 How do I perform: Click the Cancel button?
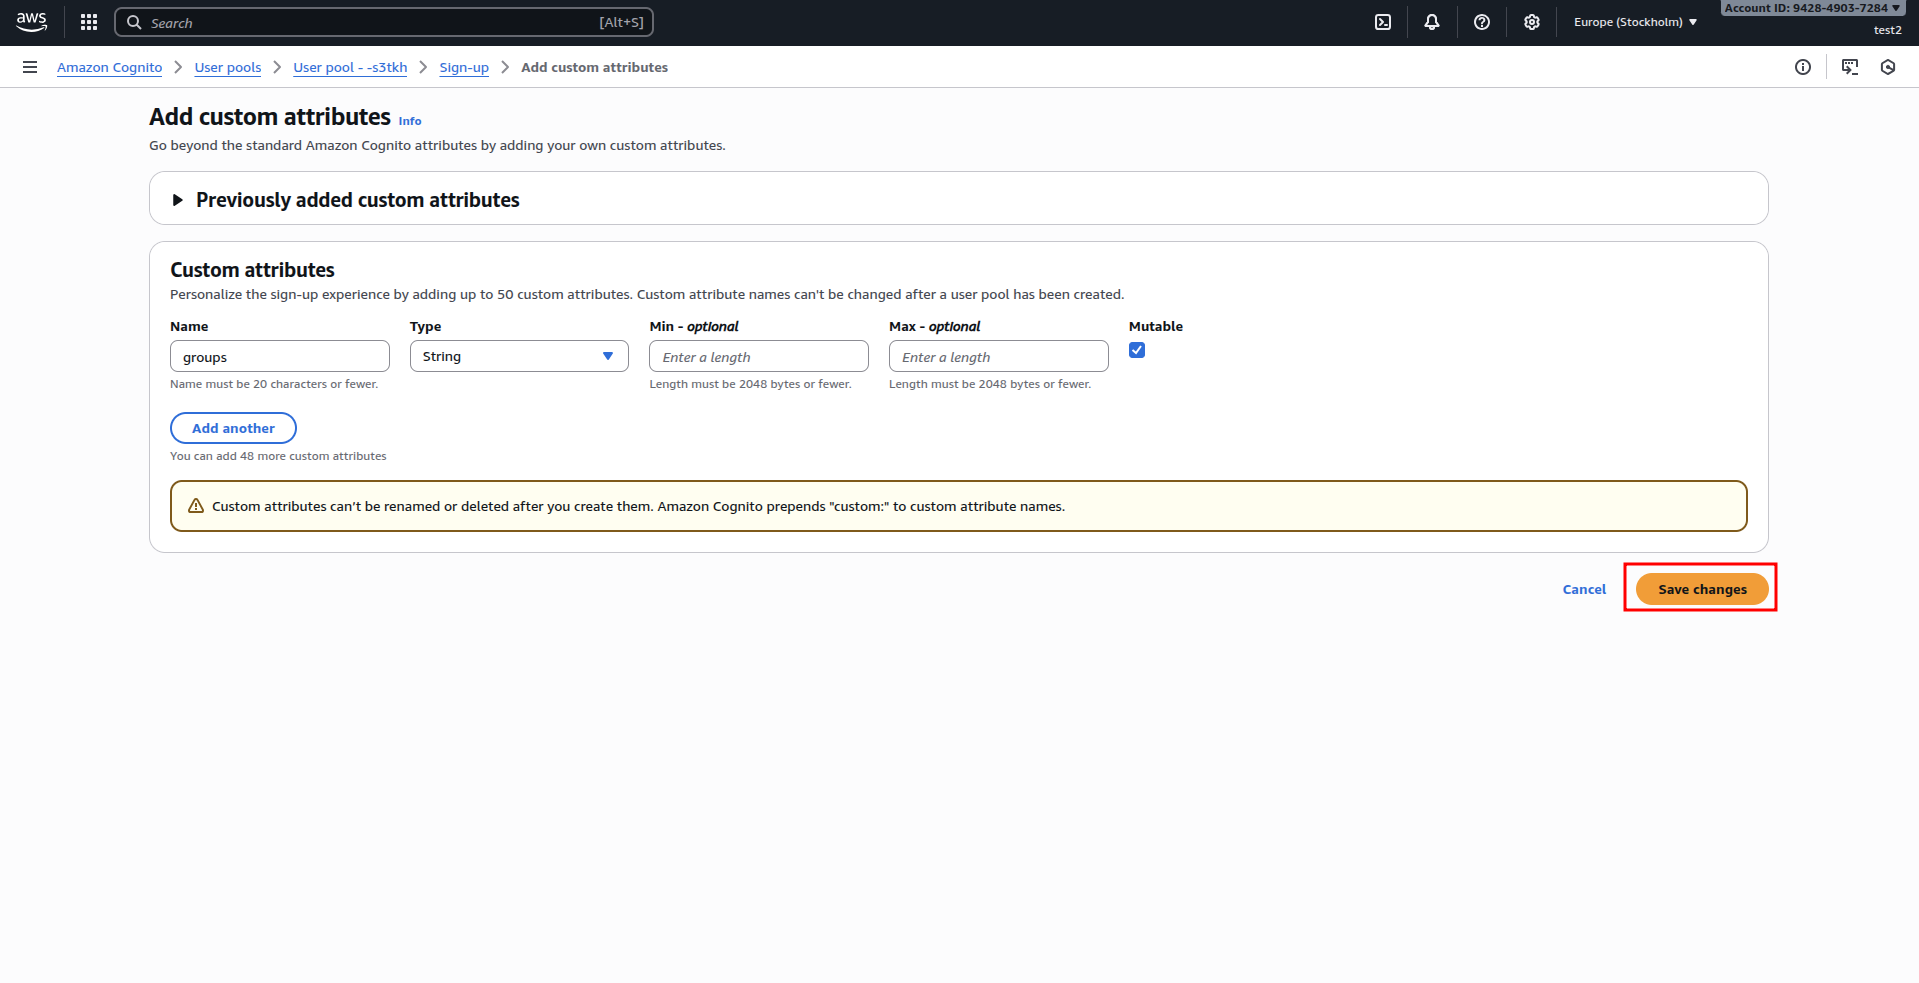click(1584, 589)
